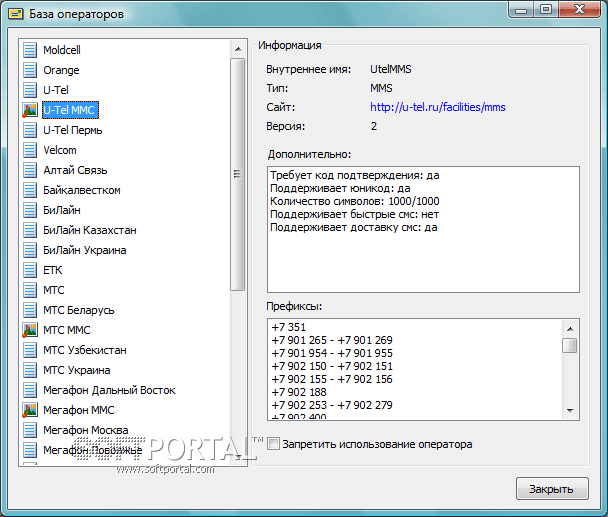
Task: Click the Мегафон Дальний Восток icon
Action: 30,390
